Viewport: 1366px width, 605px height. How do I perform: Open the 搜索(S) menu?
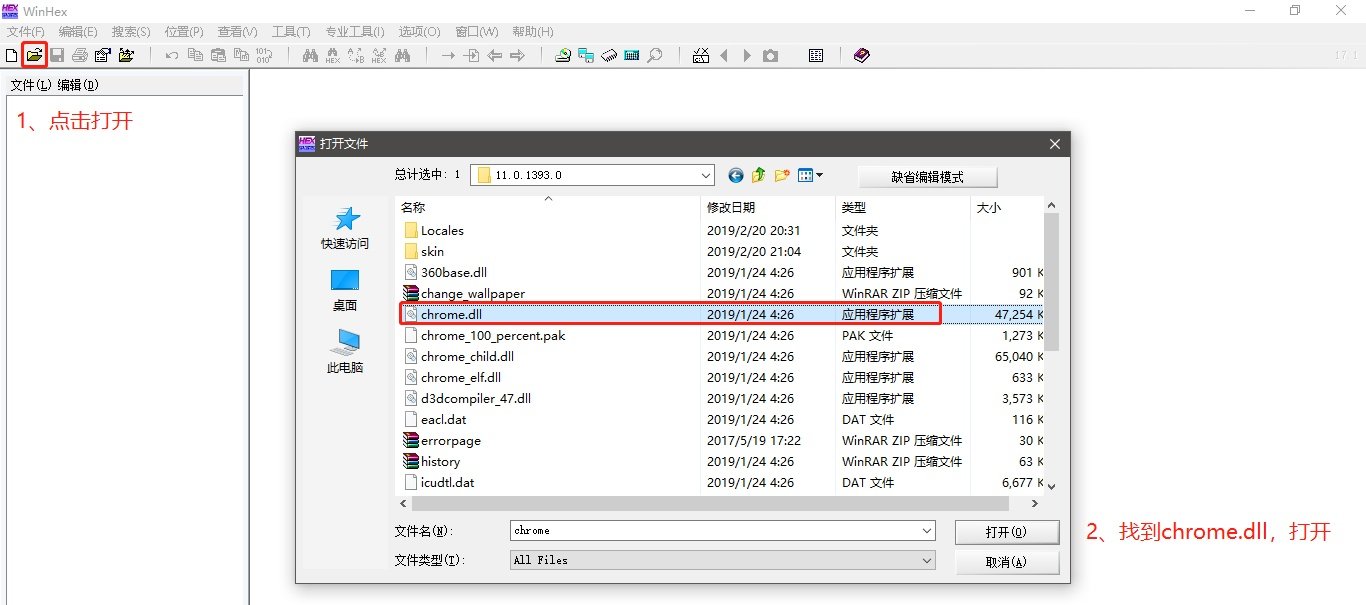131,32
